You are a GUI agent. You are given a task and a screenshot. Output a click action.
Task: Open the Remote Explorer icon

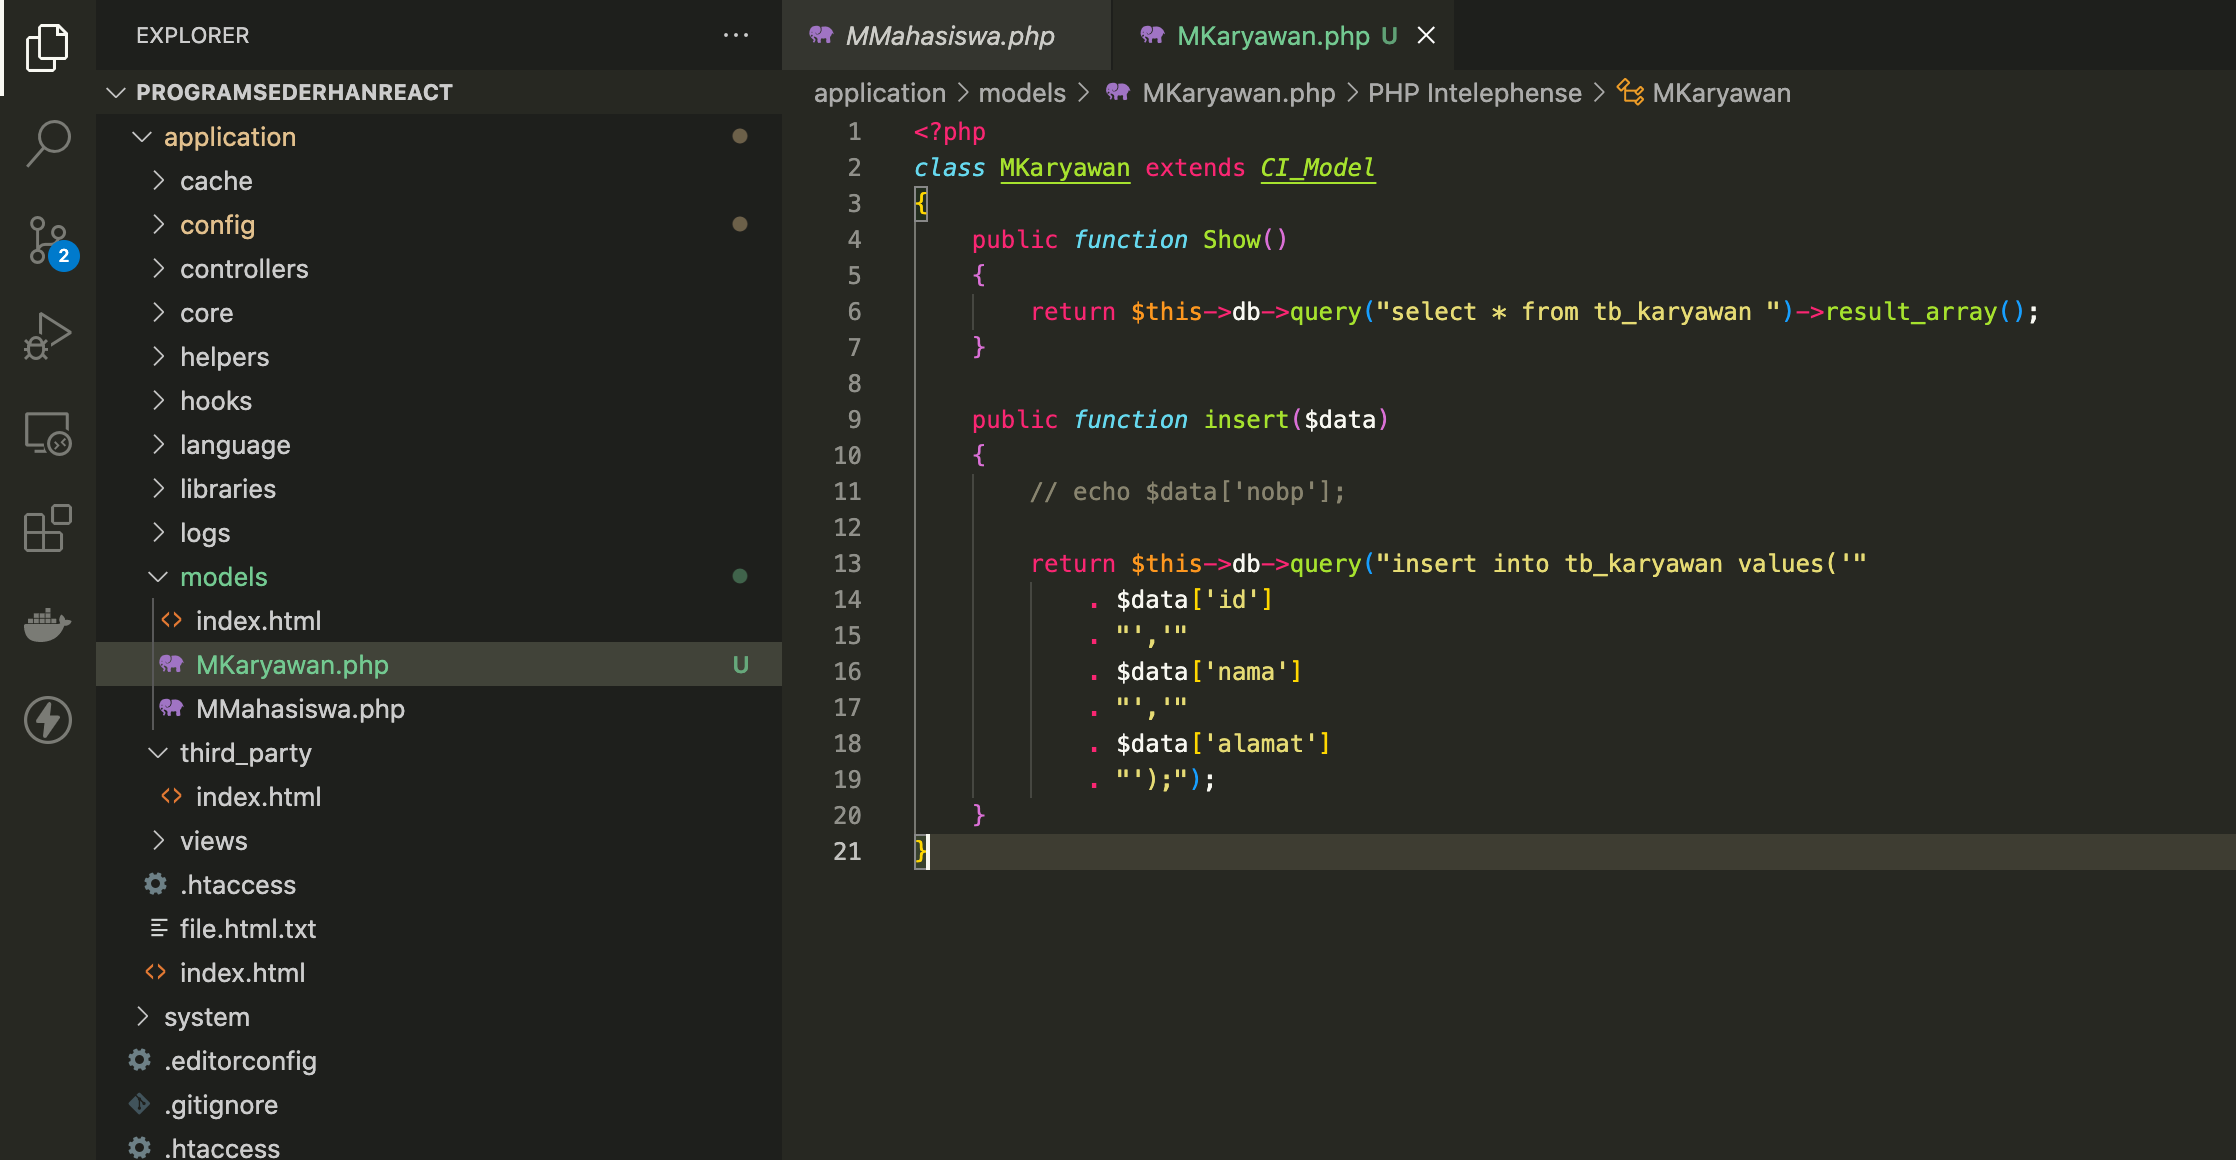47,433
